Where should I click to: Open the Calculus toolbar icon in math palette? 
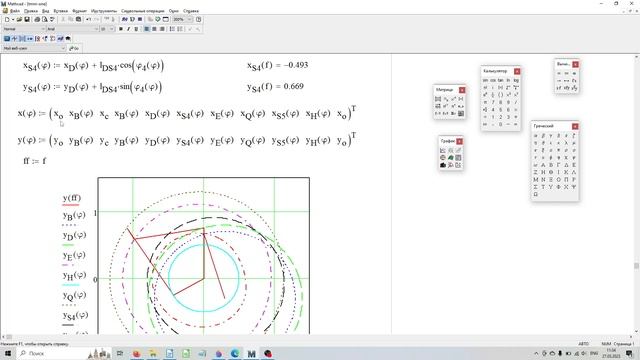click(38, 39)
